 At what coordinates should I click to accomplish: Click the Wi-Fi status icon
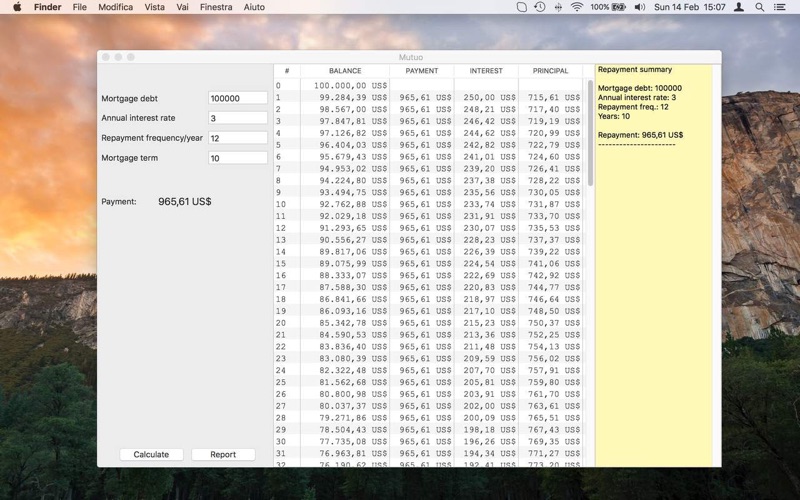tap(577, 7)
